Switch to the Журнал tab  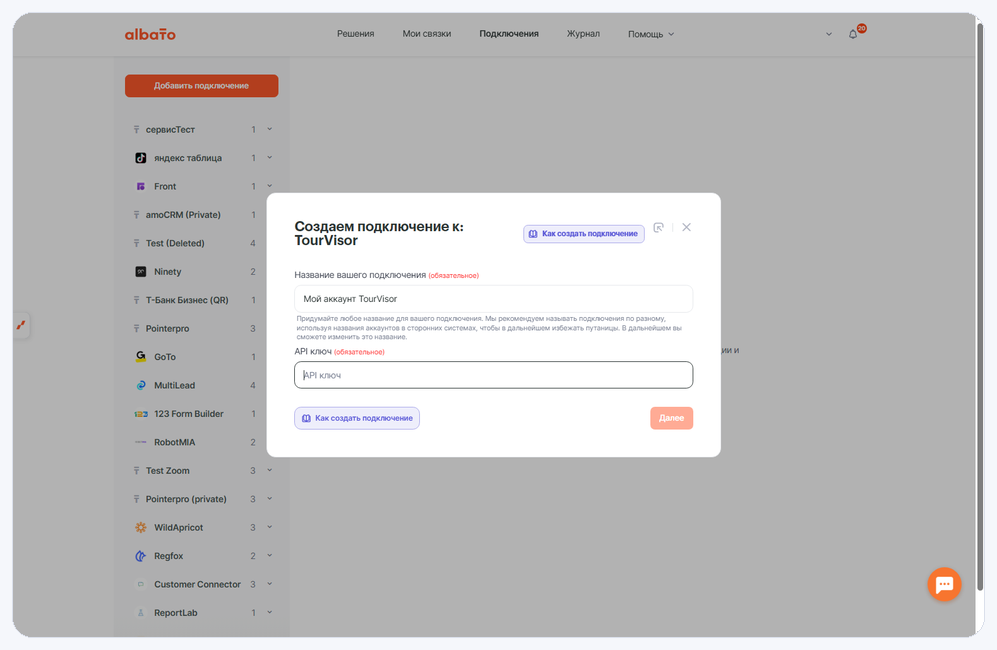point(583,34)
